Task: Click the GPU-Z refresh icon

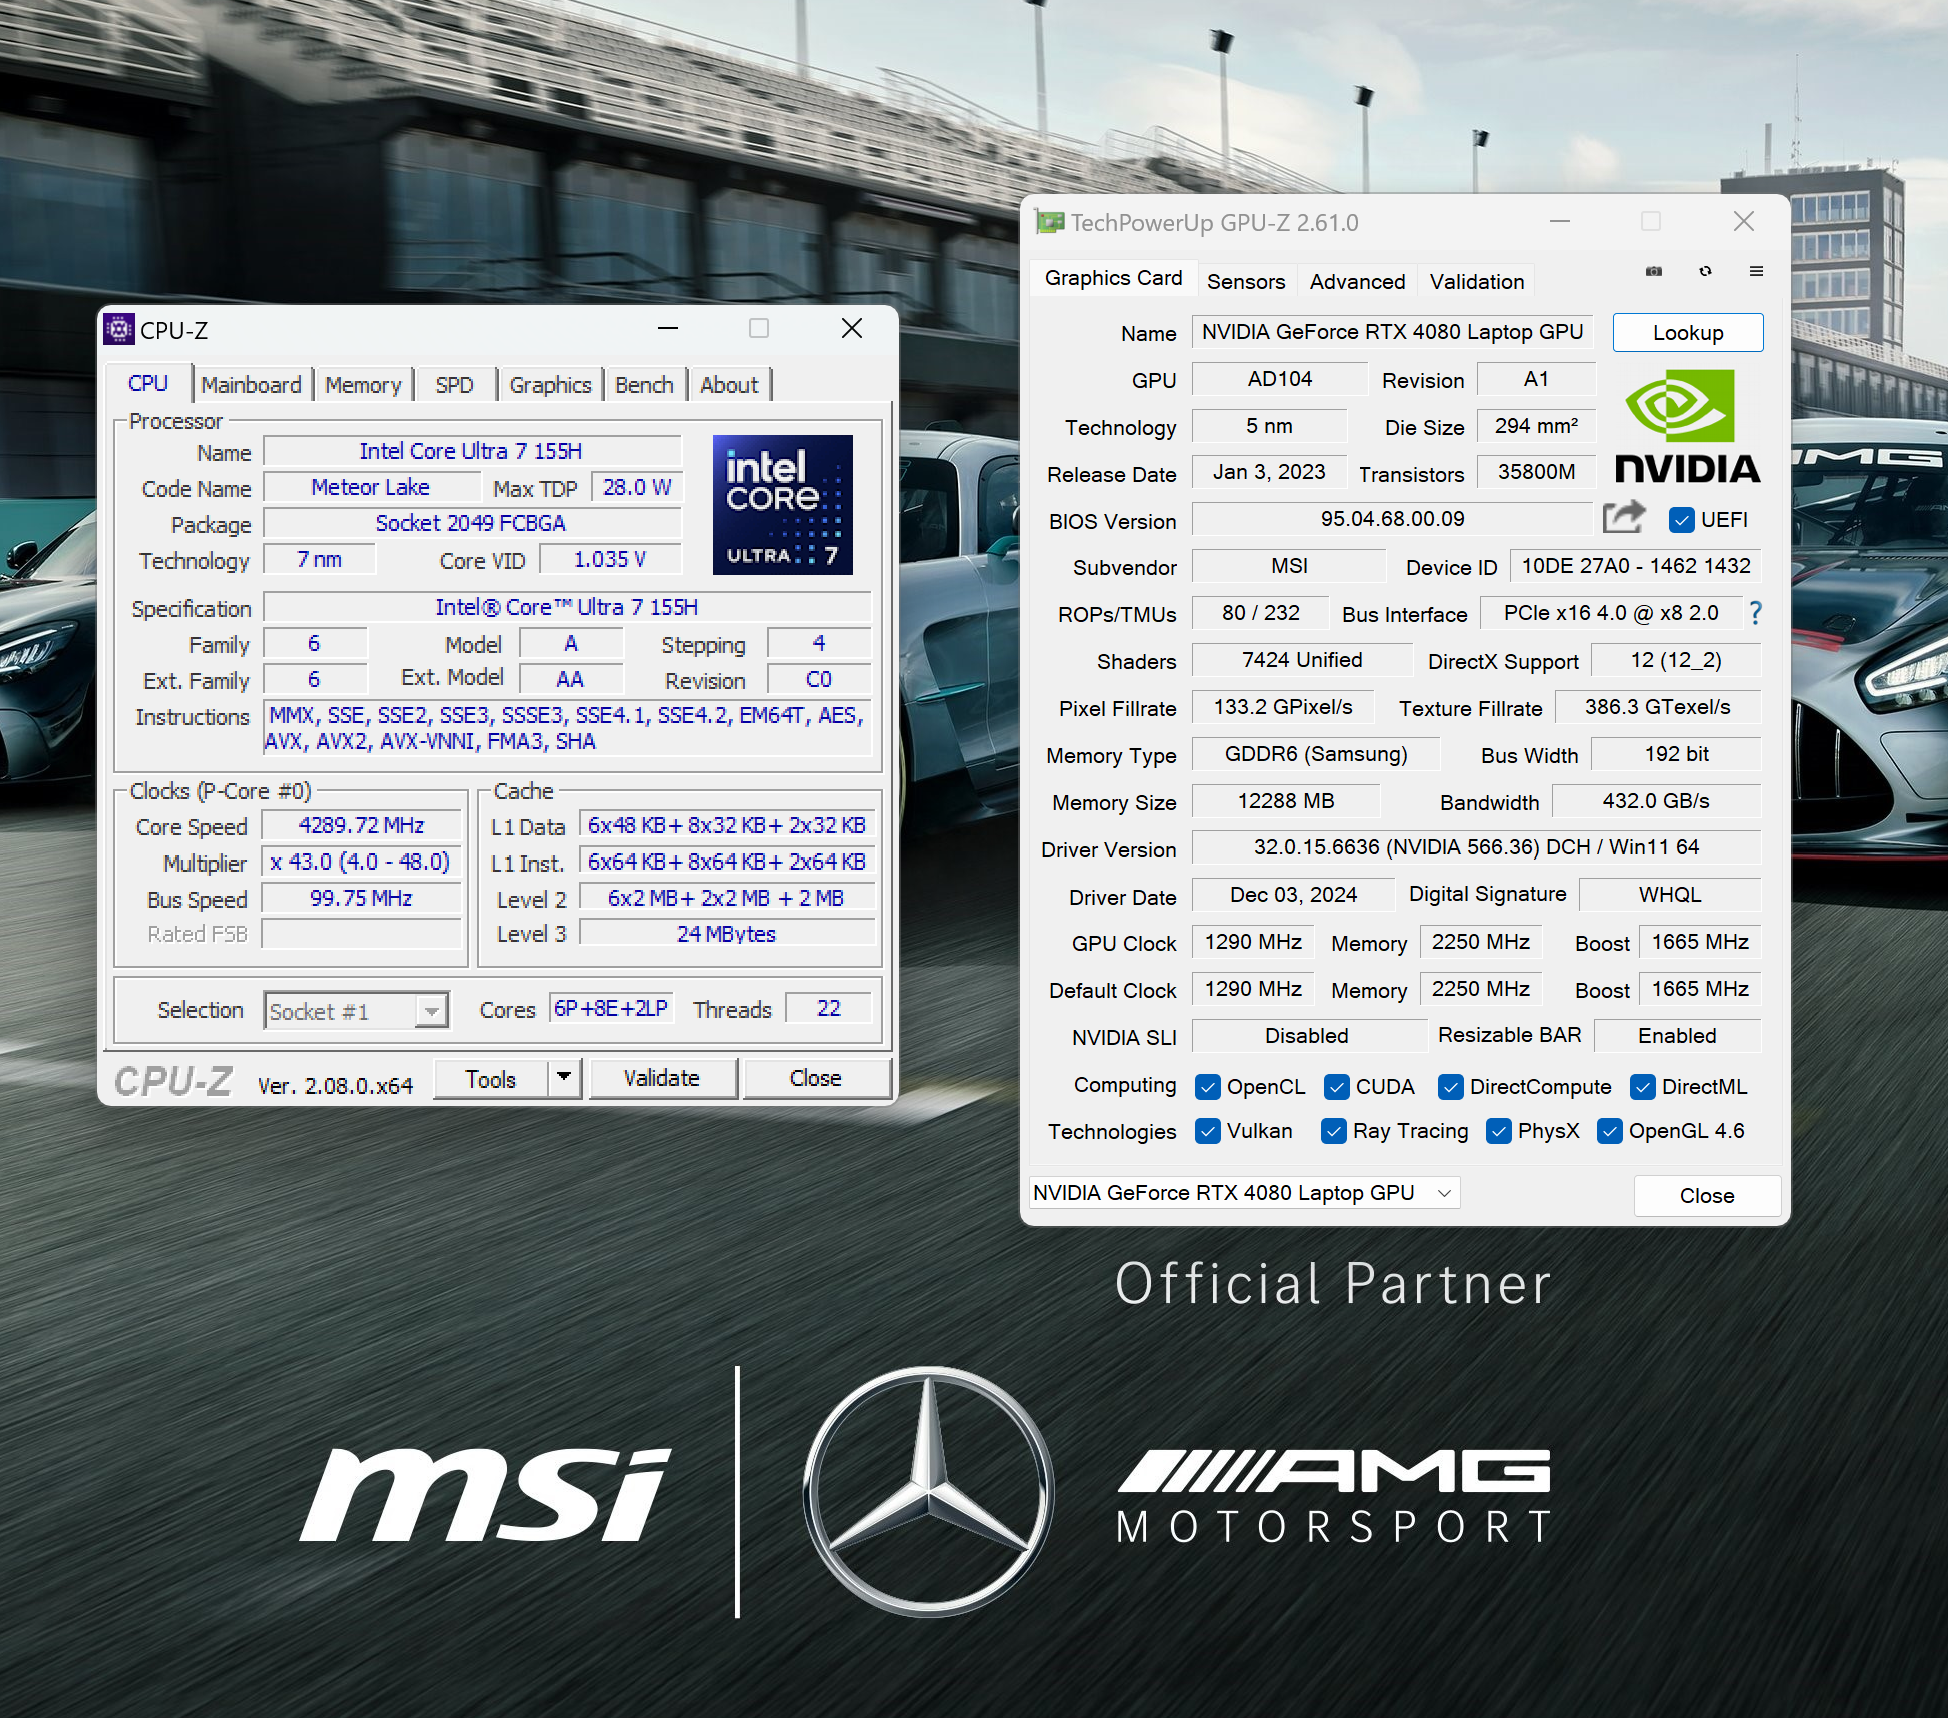Action: click(x=1705, y=271)
